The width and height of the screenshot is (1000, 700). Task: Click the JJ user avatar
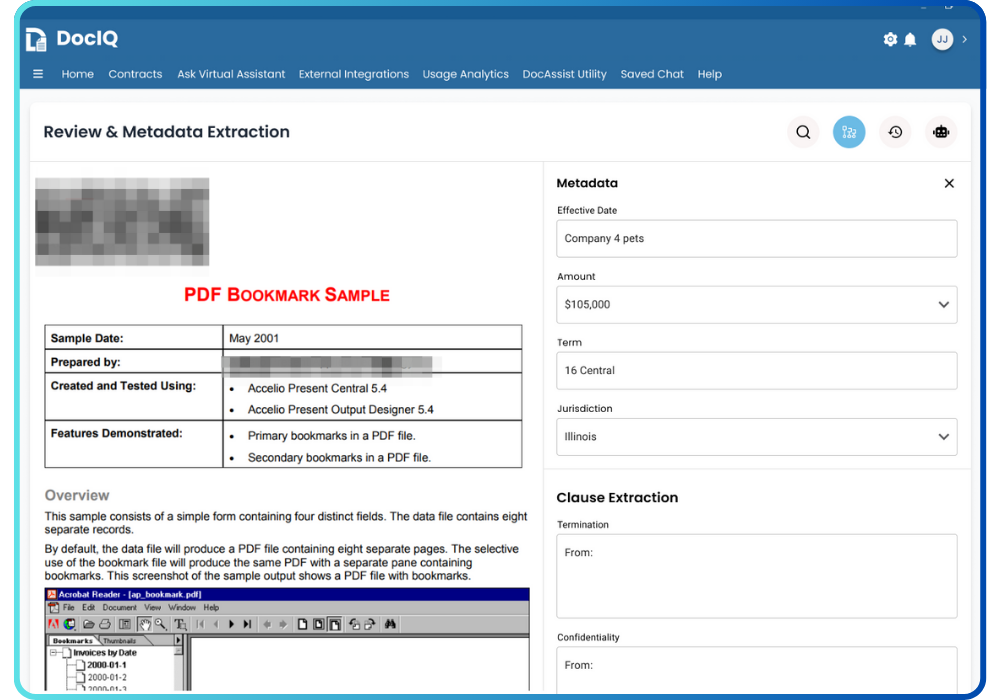tap(942, 39)
